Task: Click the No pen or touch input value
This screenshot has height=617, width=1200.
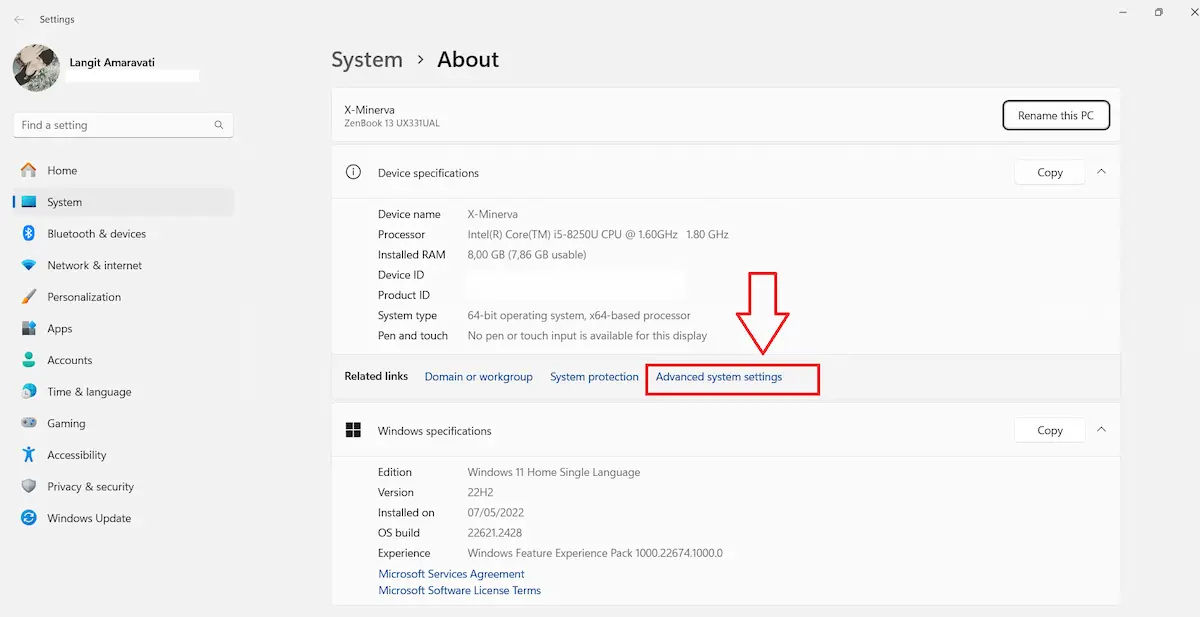Action: point(587,336)
